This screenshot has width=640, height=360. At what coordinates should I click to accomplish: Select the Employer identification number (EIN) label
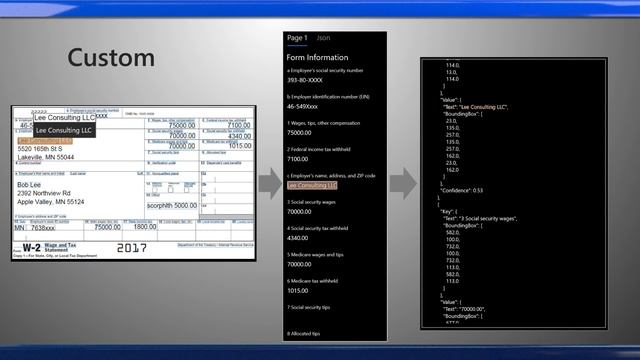pyautogui.click(x=328, y=97)
